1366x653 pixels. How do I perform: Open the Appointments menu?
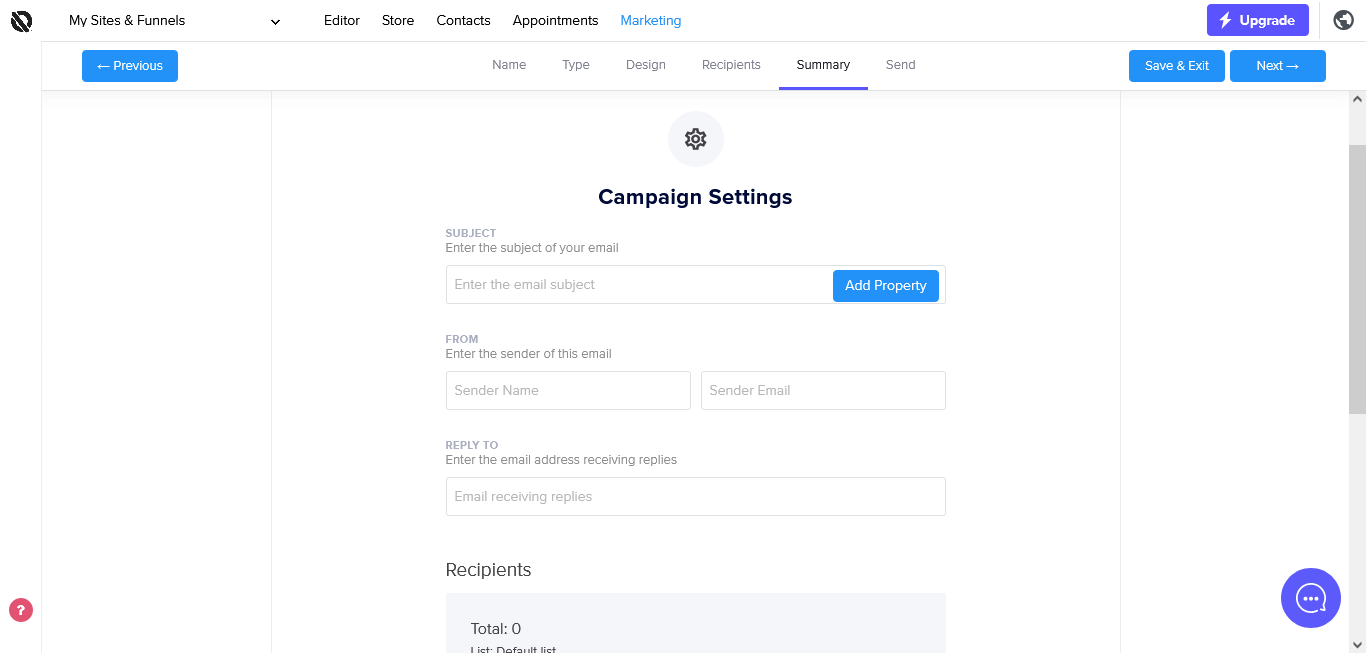tap(555, 20)
